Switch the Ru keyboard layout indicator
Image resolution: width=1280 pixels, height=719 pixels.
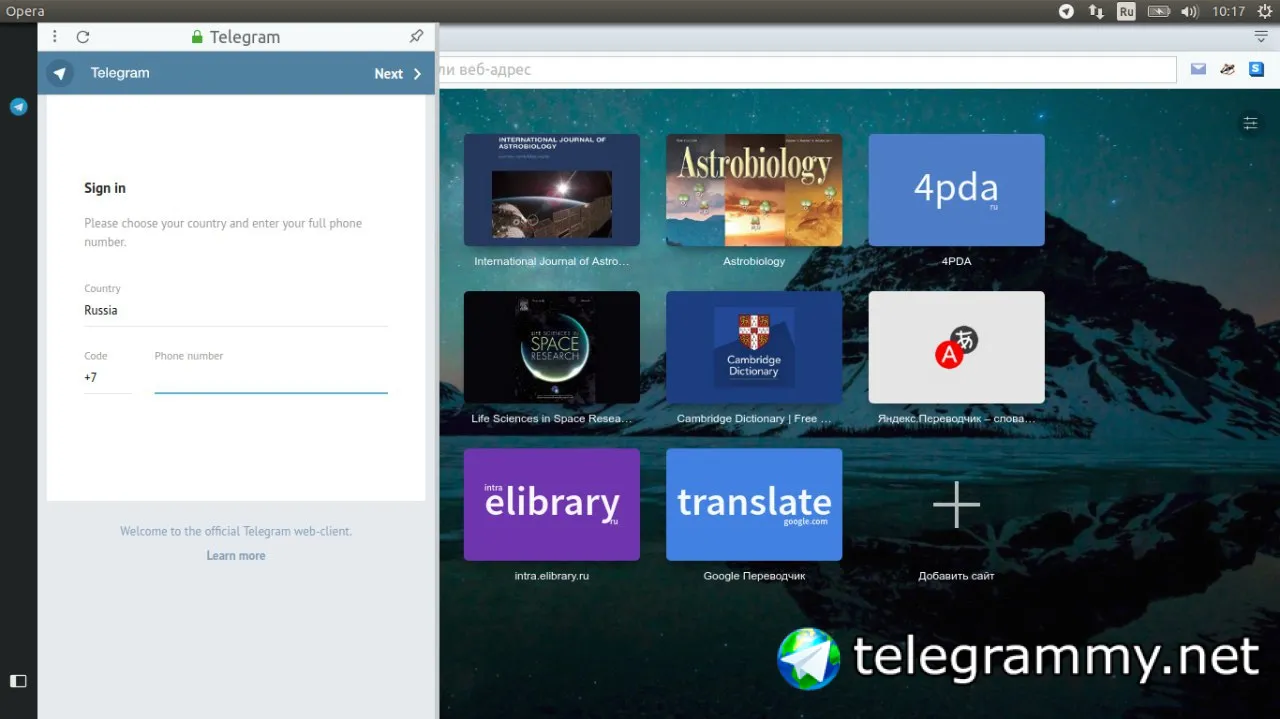pos(1126,11)
